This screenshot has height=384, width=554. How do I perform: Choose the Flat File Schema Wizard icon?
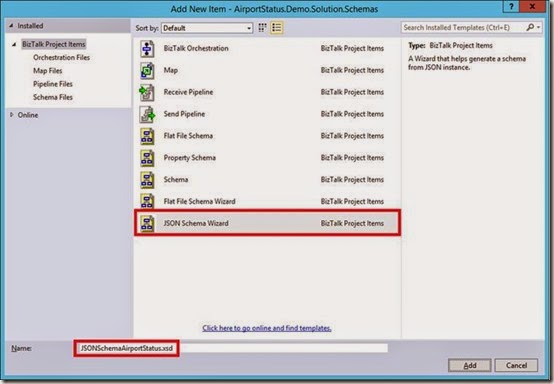147,202
